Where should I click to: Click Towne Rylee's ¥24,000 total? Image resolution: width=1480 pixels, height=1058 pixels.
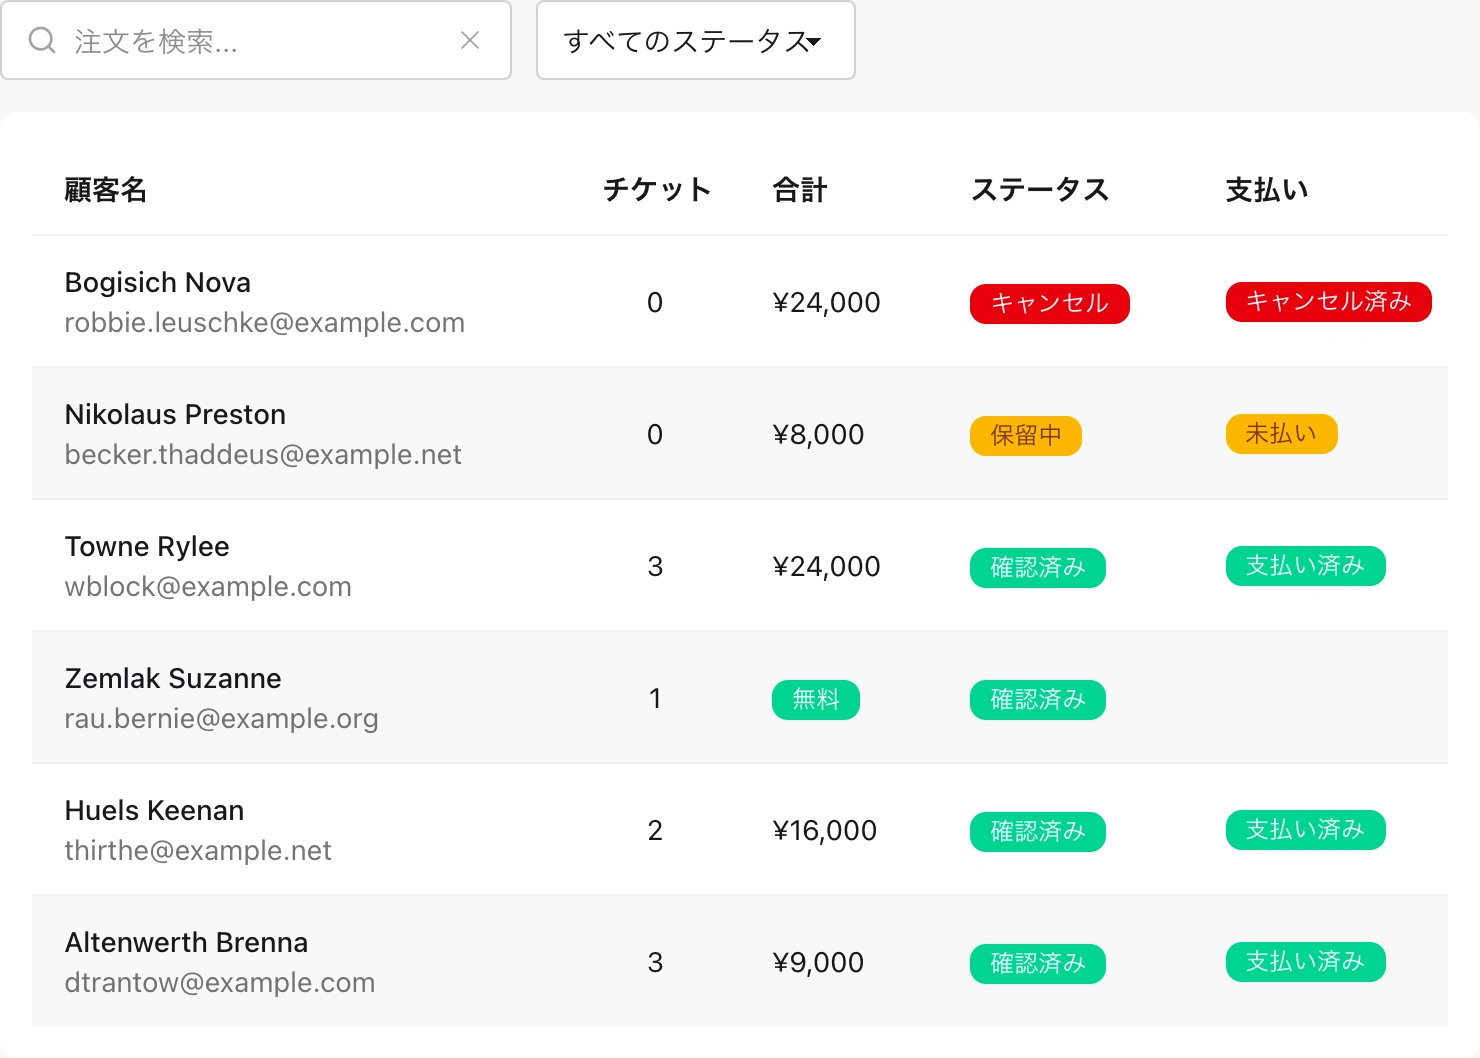point(827,567)
